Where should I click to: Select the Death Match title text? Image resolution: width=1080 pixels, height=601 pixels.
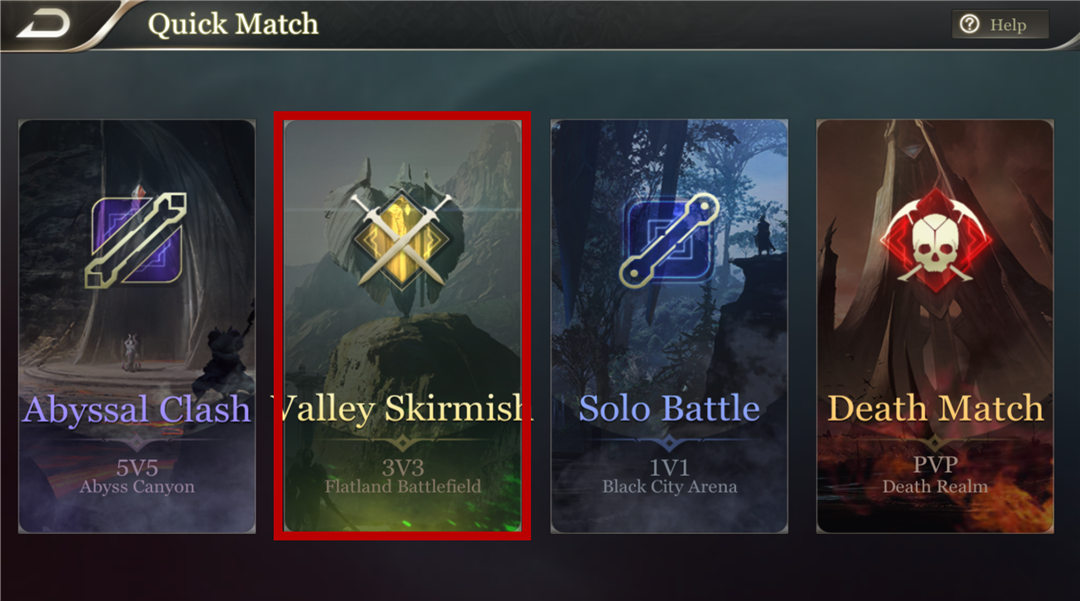click(x=935, y=408)
